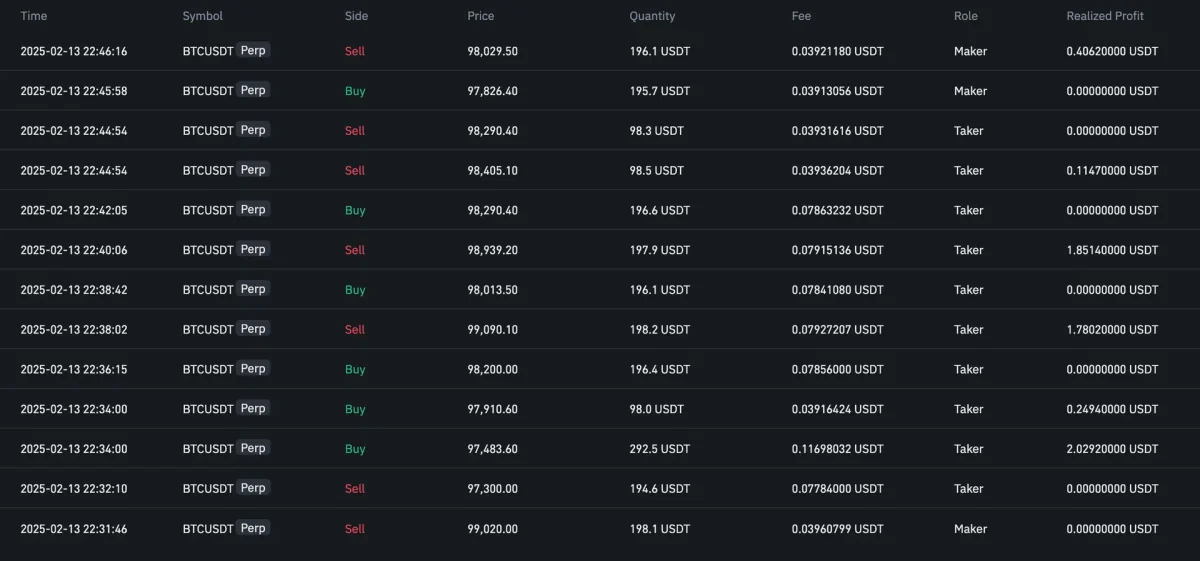Click the Time column header
This screenshot has height=561, width=1200.
point(34,16)
